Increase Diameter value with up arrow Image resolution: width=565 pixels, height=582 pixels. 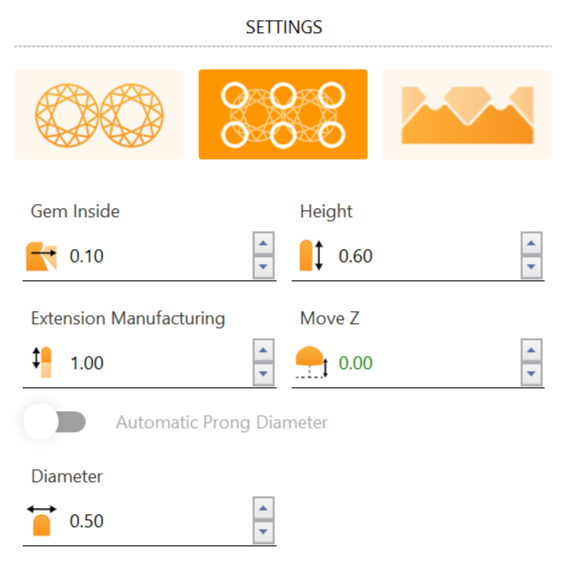point(264,508)
